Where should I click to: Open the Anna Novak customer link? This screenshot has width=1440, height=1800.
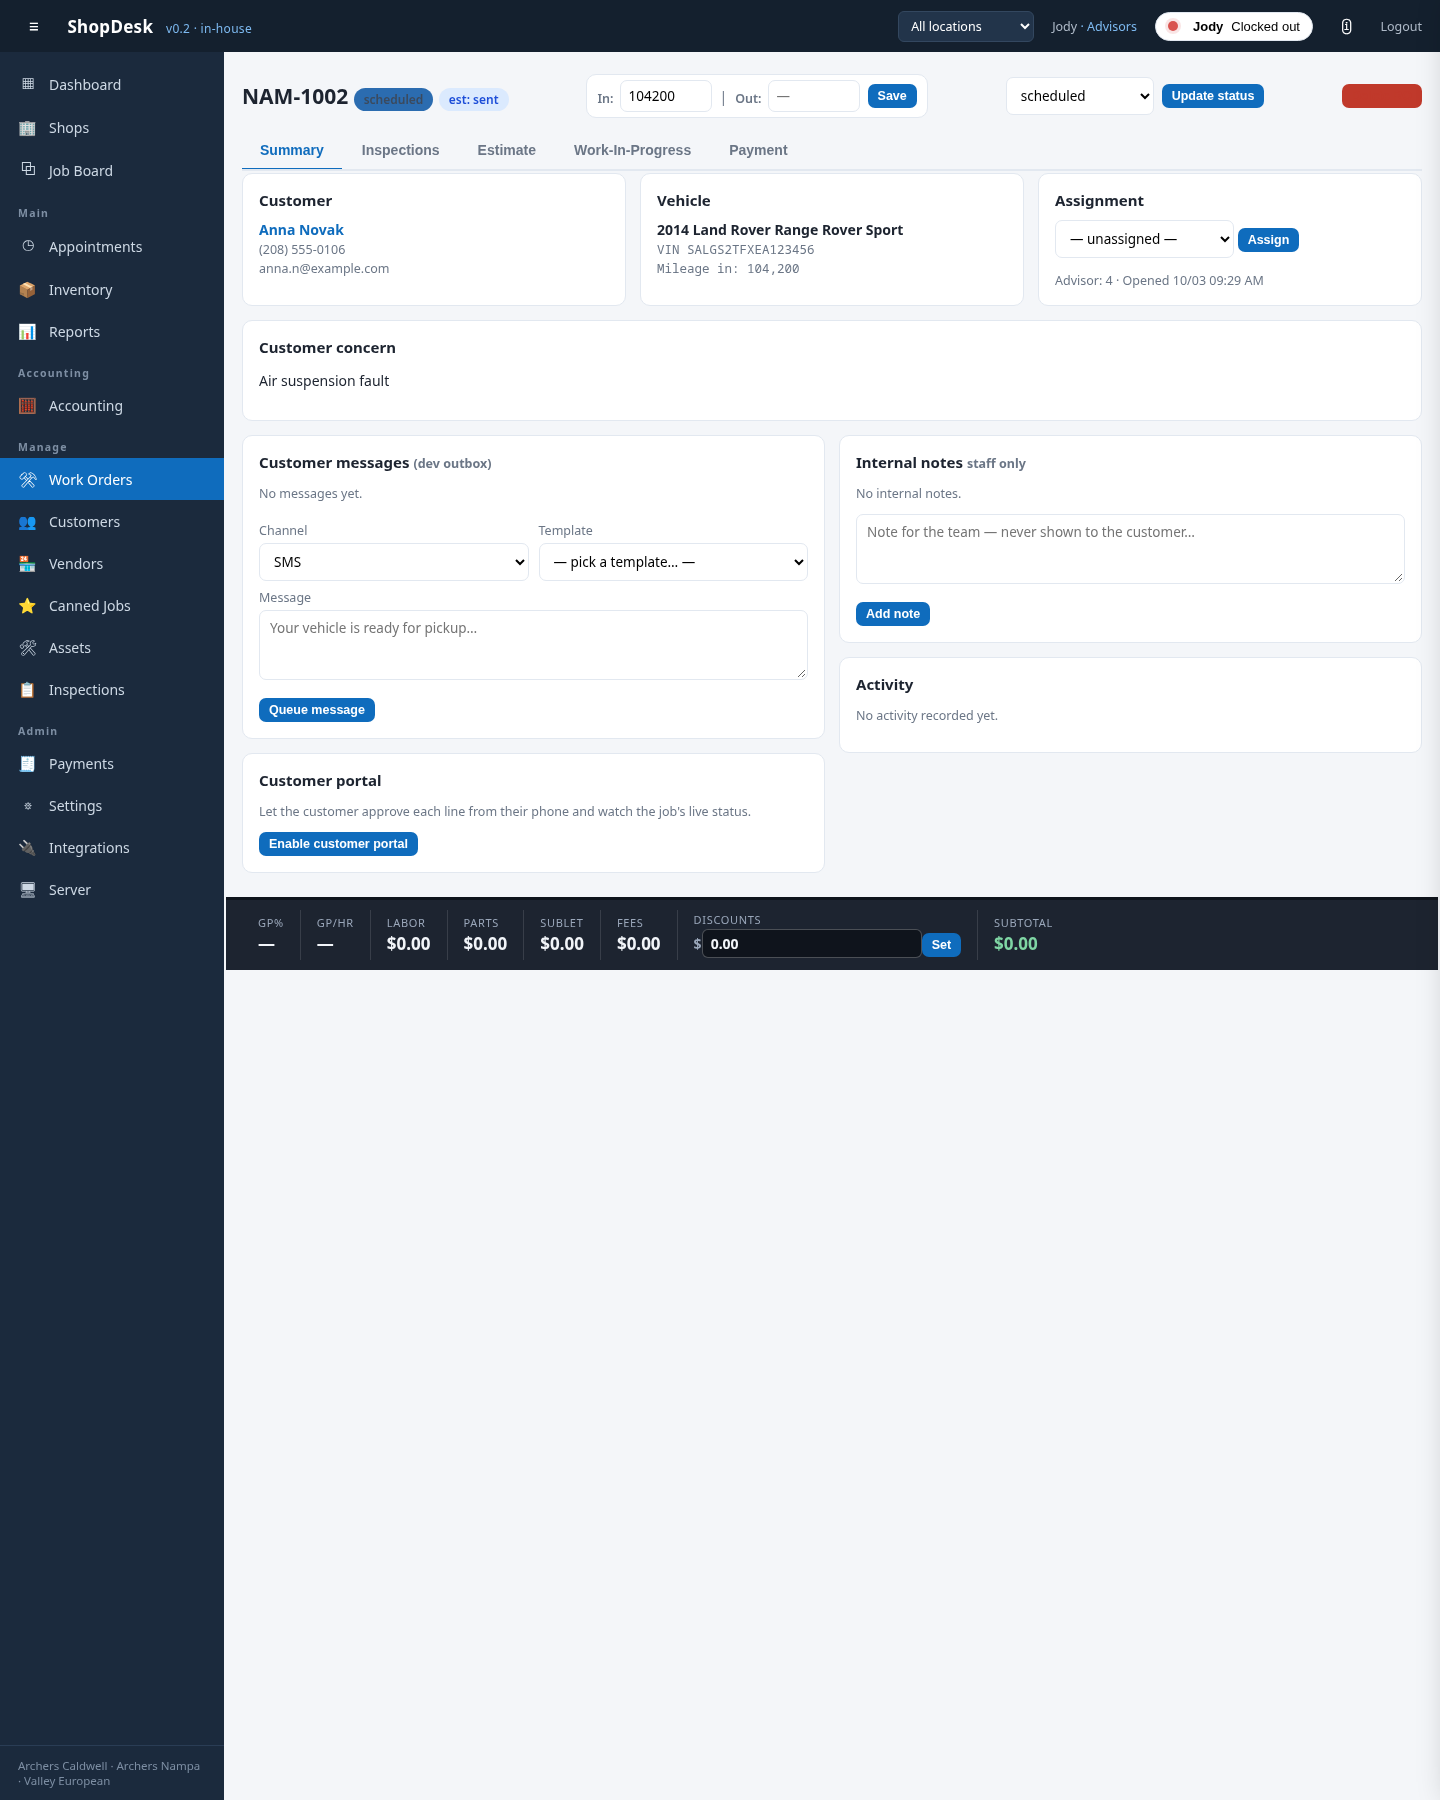tap(301, 230)
